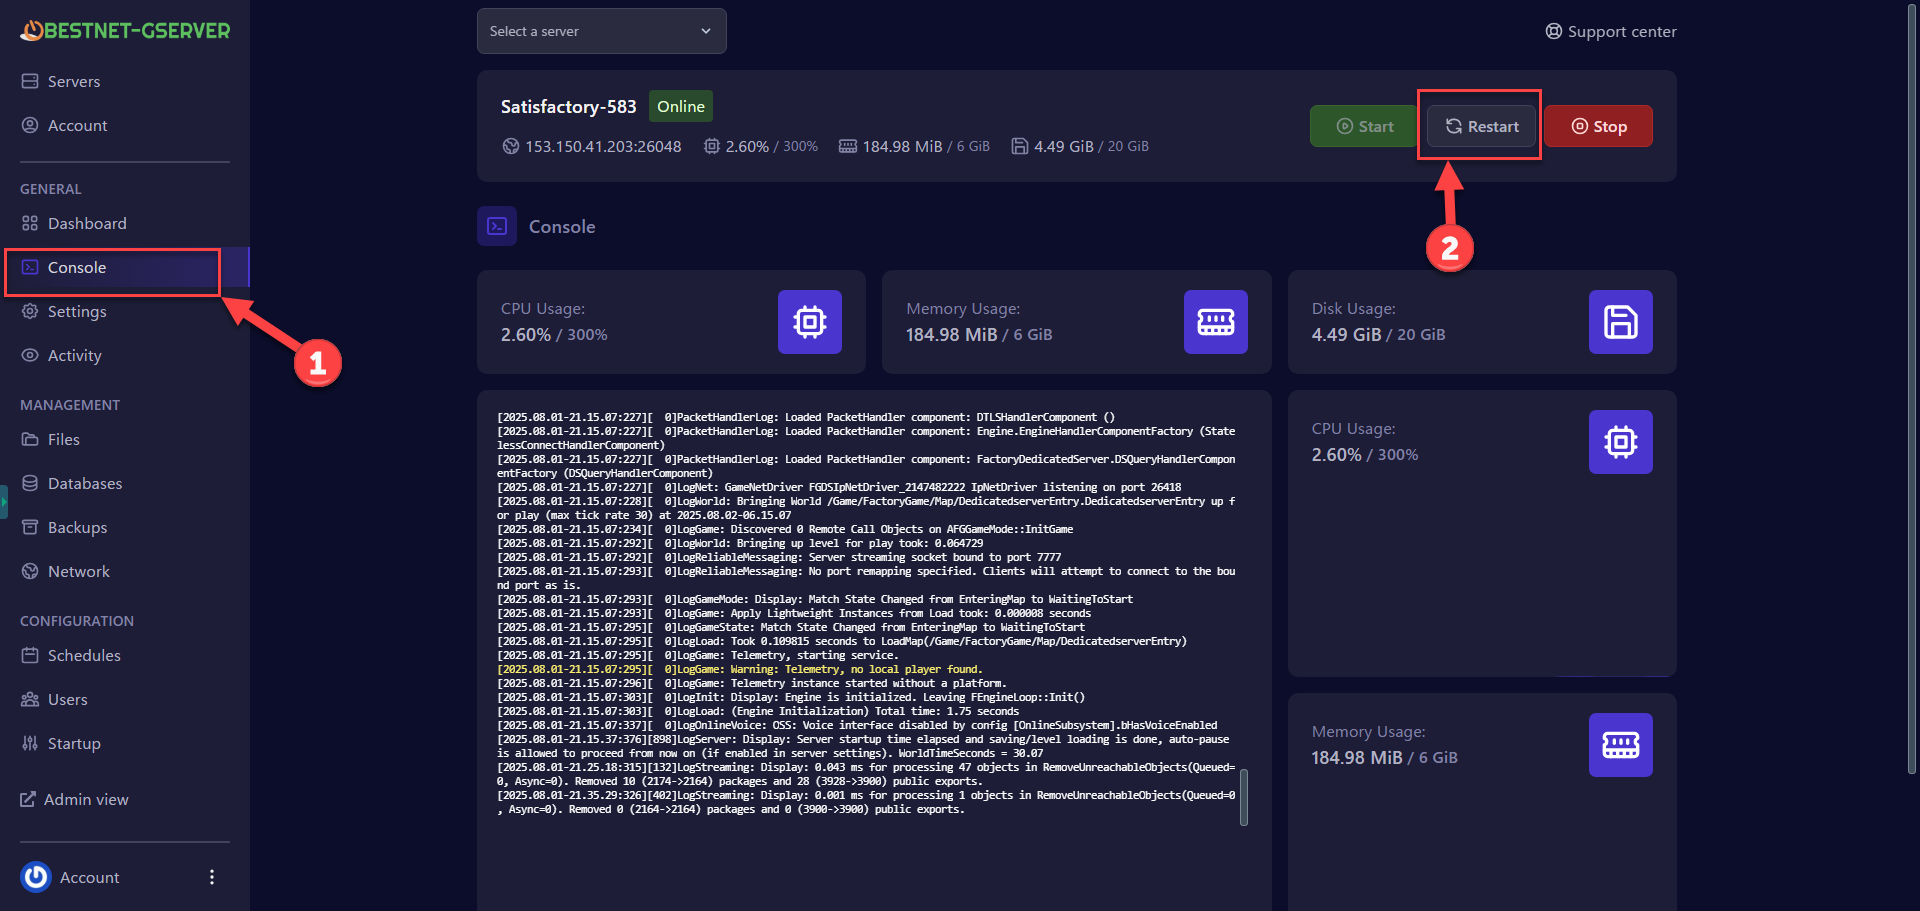This screenshot has height=911, width=1920.
Task: Click the CPU chip icon in server header
Action: (x=711, y=146)
